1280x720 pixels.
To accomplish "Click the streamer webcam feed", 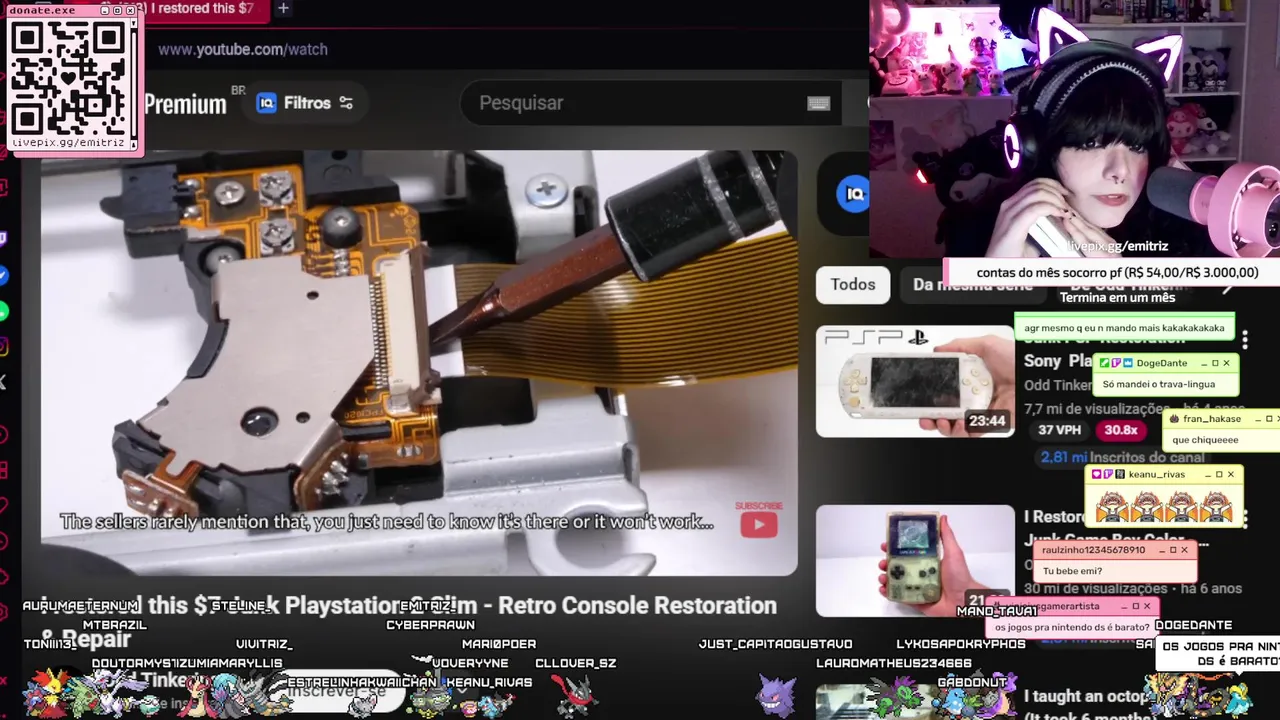I will tap(1074, 128).
